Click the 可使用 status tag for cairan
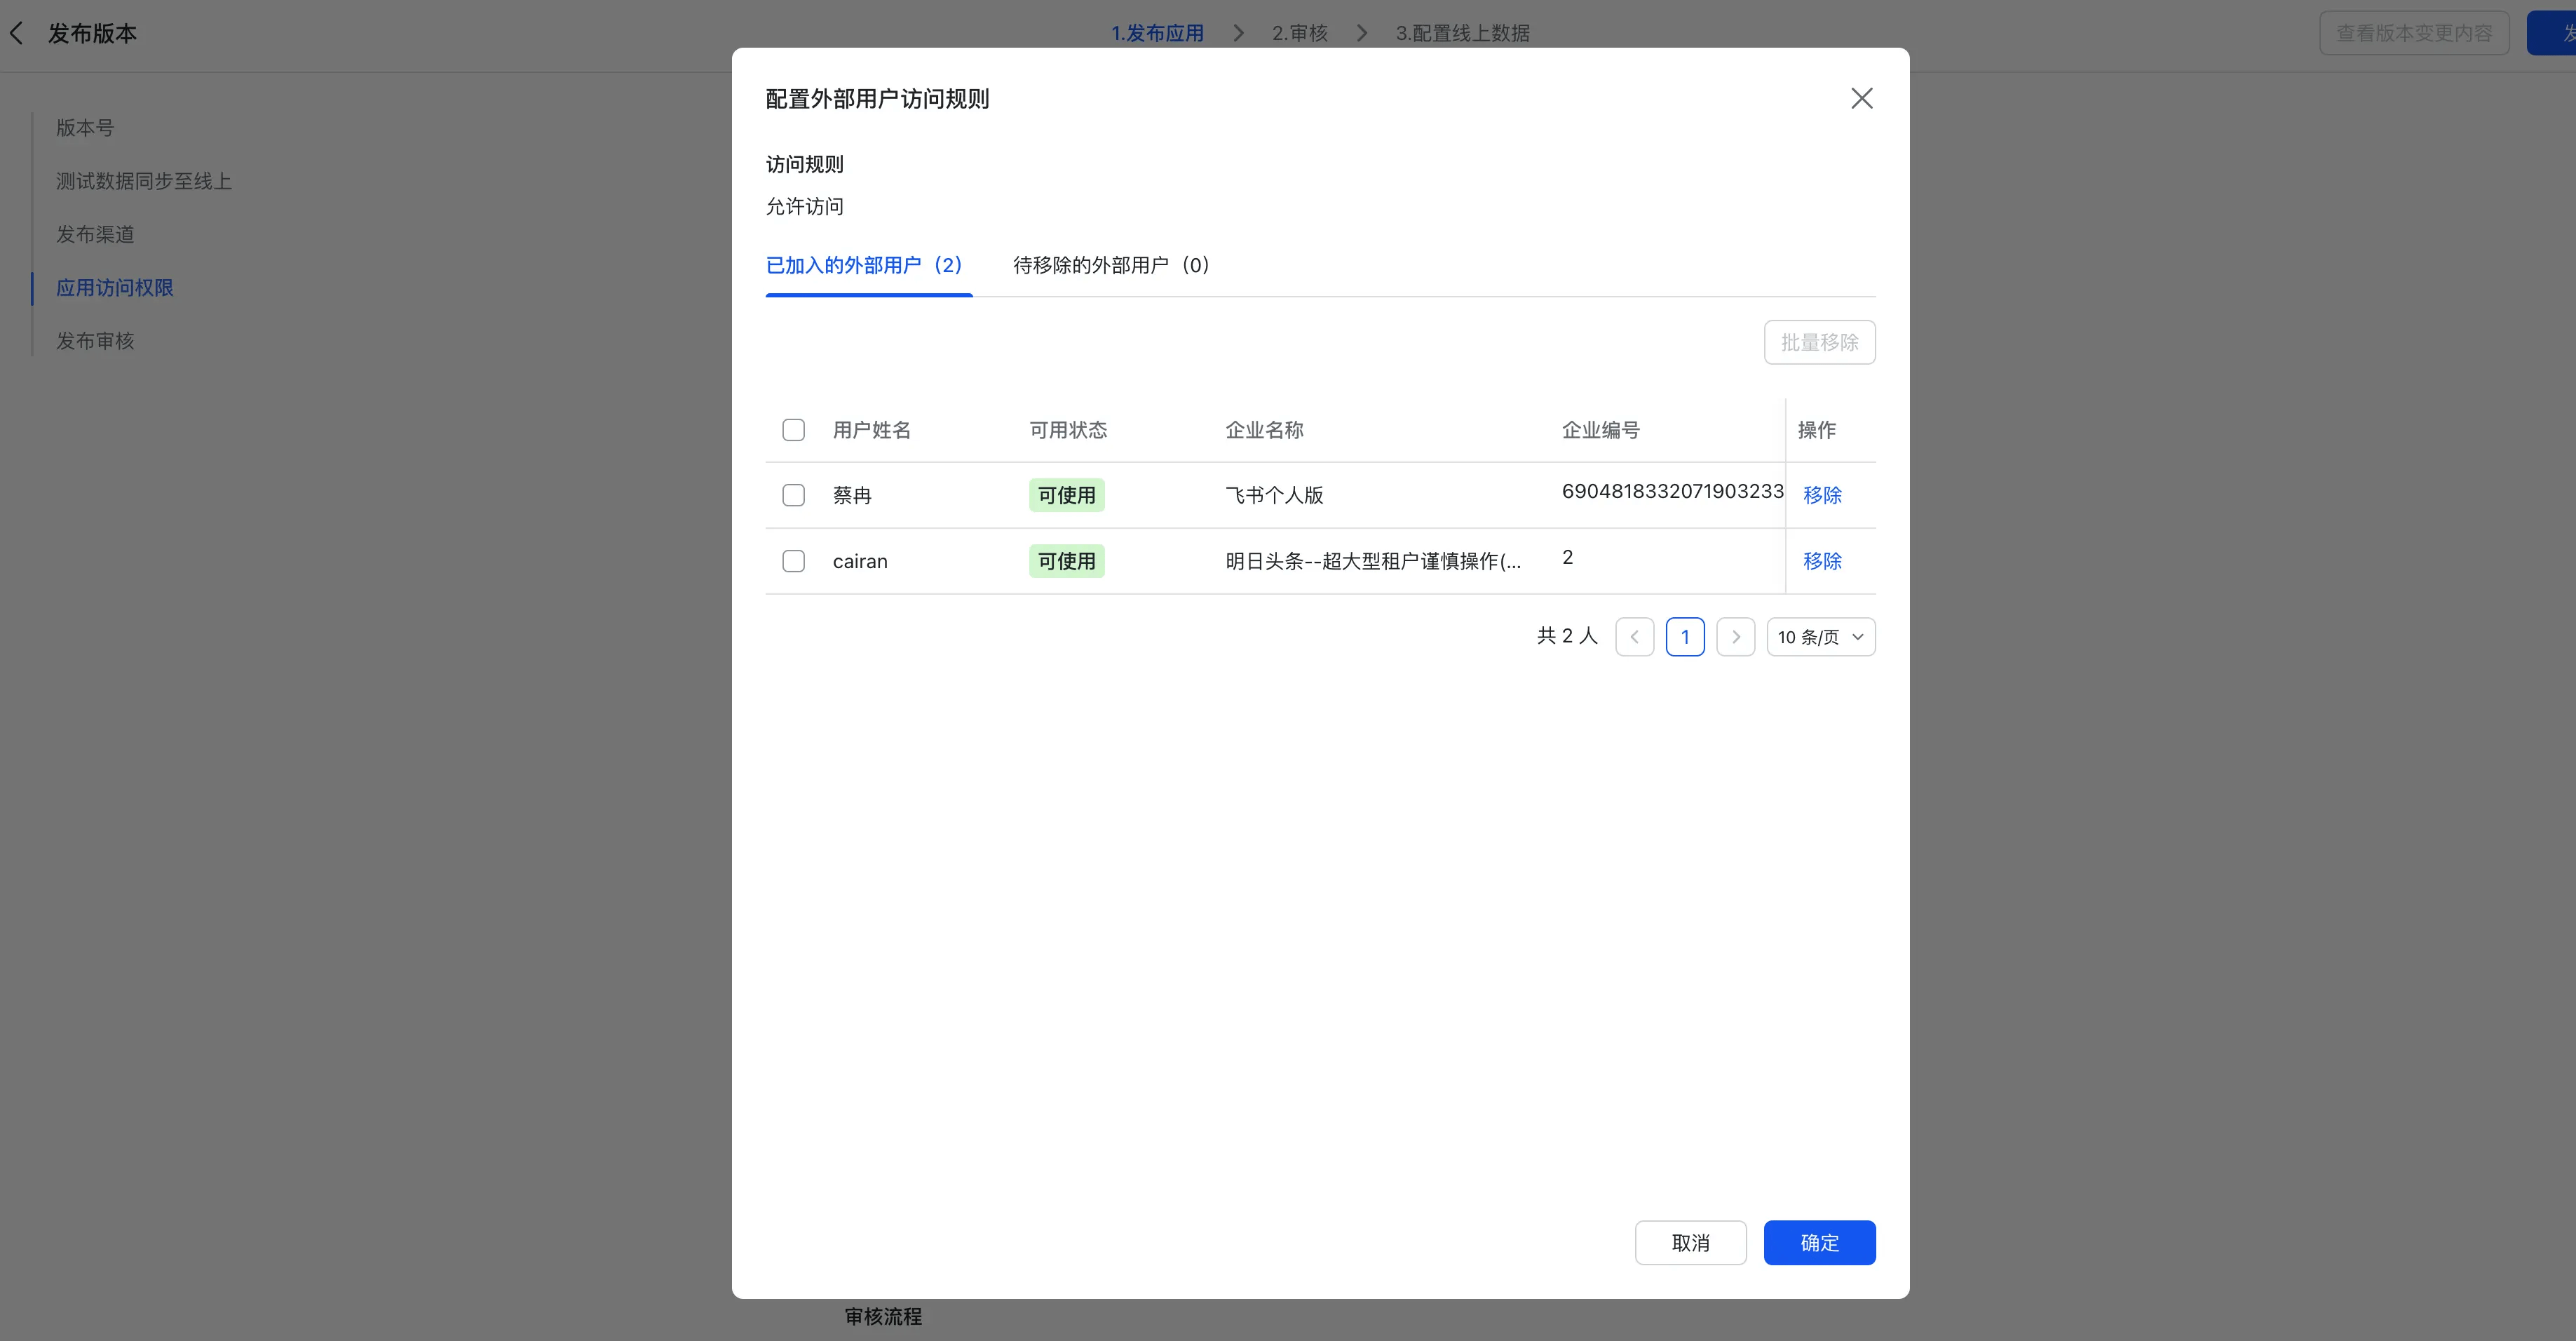The image size is (2576, 1341). [1066, 561]
